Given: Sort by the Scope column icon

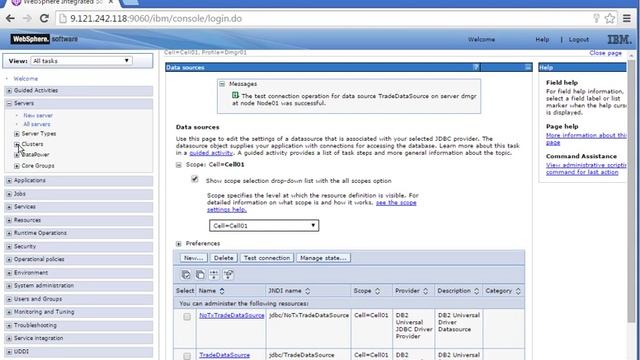Looking at the screenshot, I should point(377,291).
